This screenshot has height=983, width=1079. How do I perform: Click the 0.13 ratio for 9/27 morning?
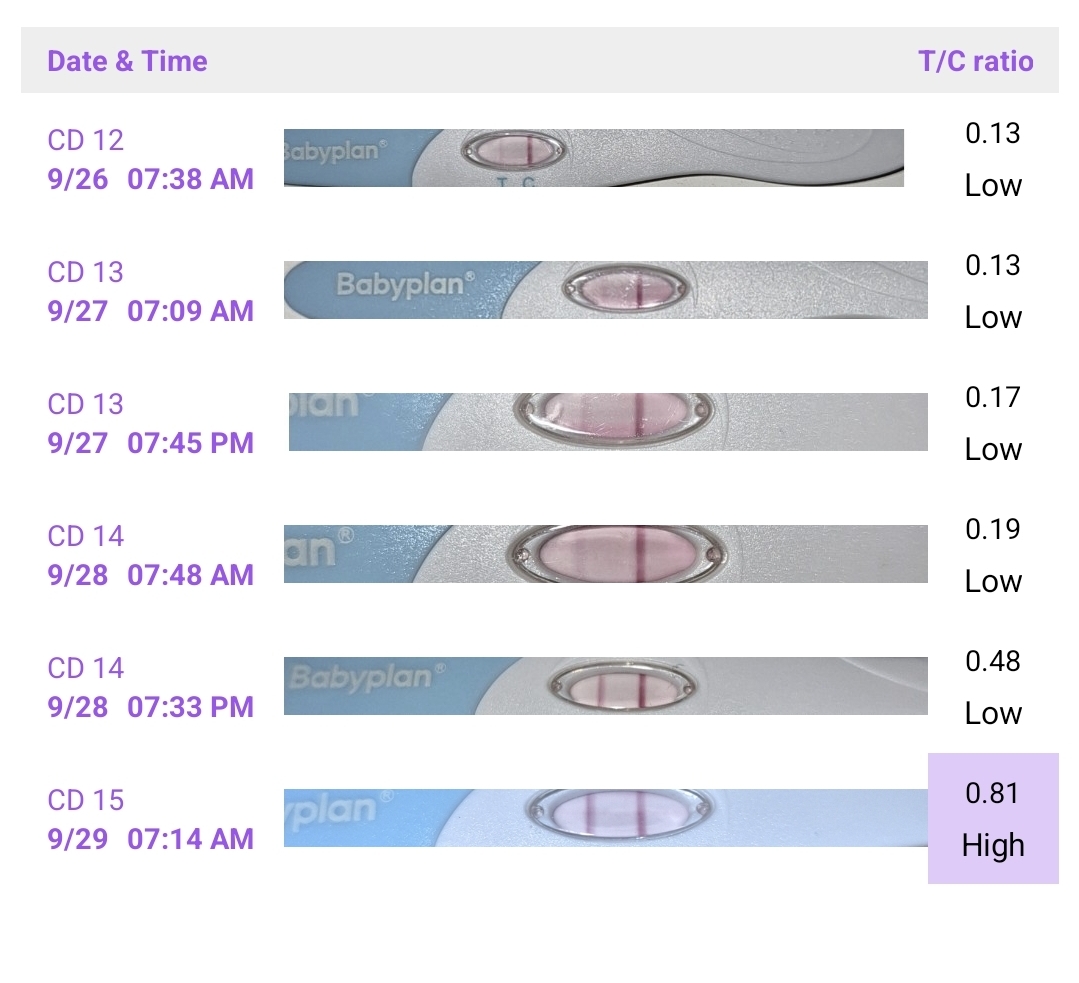(993, 266)
